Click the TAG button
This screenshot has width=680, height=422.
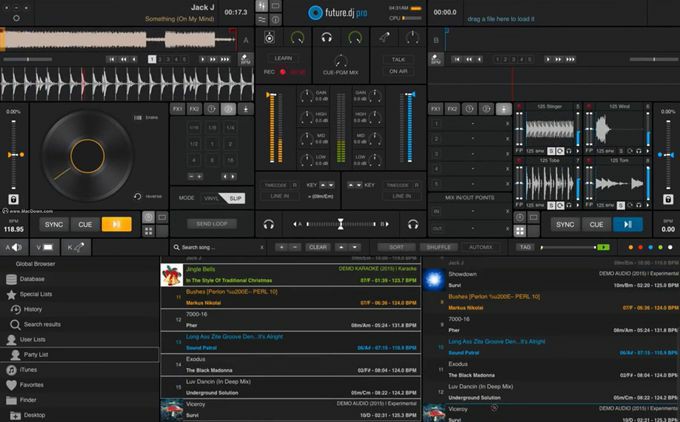coord(525,247)
